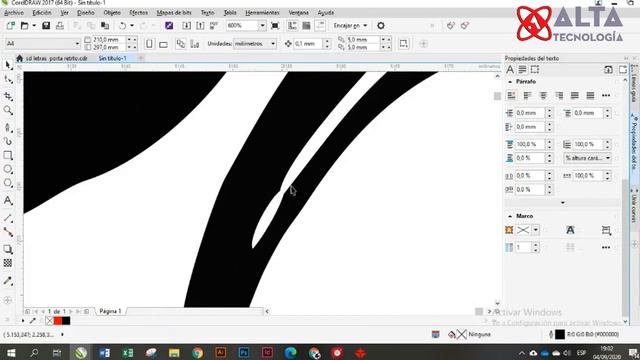Screen dimensions: 640x360
Task: Select the Color Eyedropper tool
Action: pos(8,280)
